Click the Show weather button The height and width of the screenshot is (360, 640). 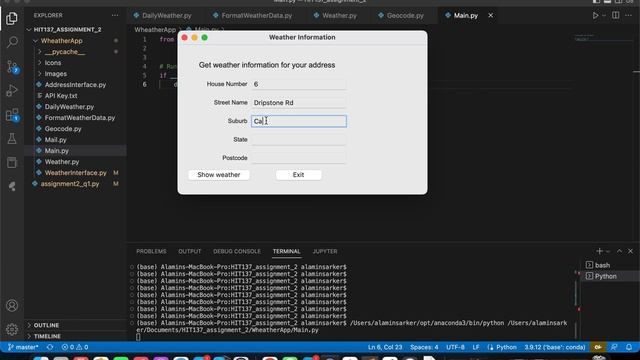coord(219,175)
